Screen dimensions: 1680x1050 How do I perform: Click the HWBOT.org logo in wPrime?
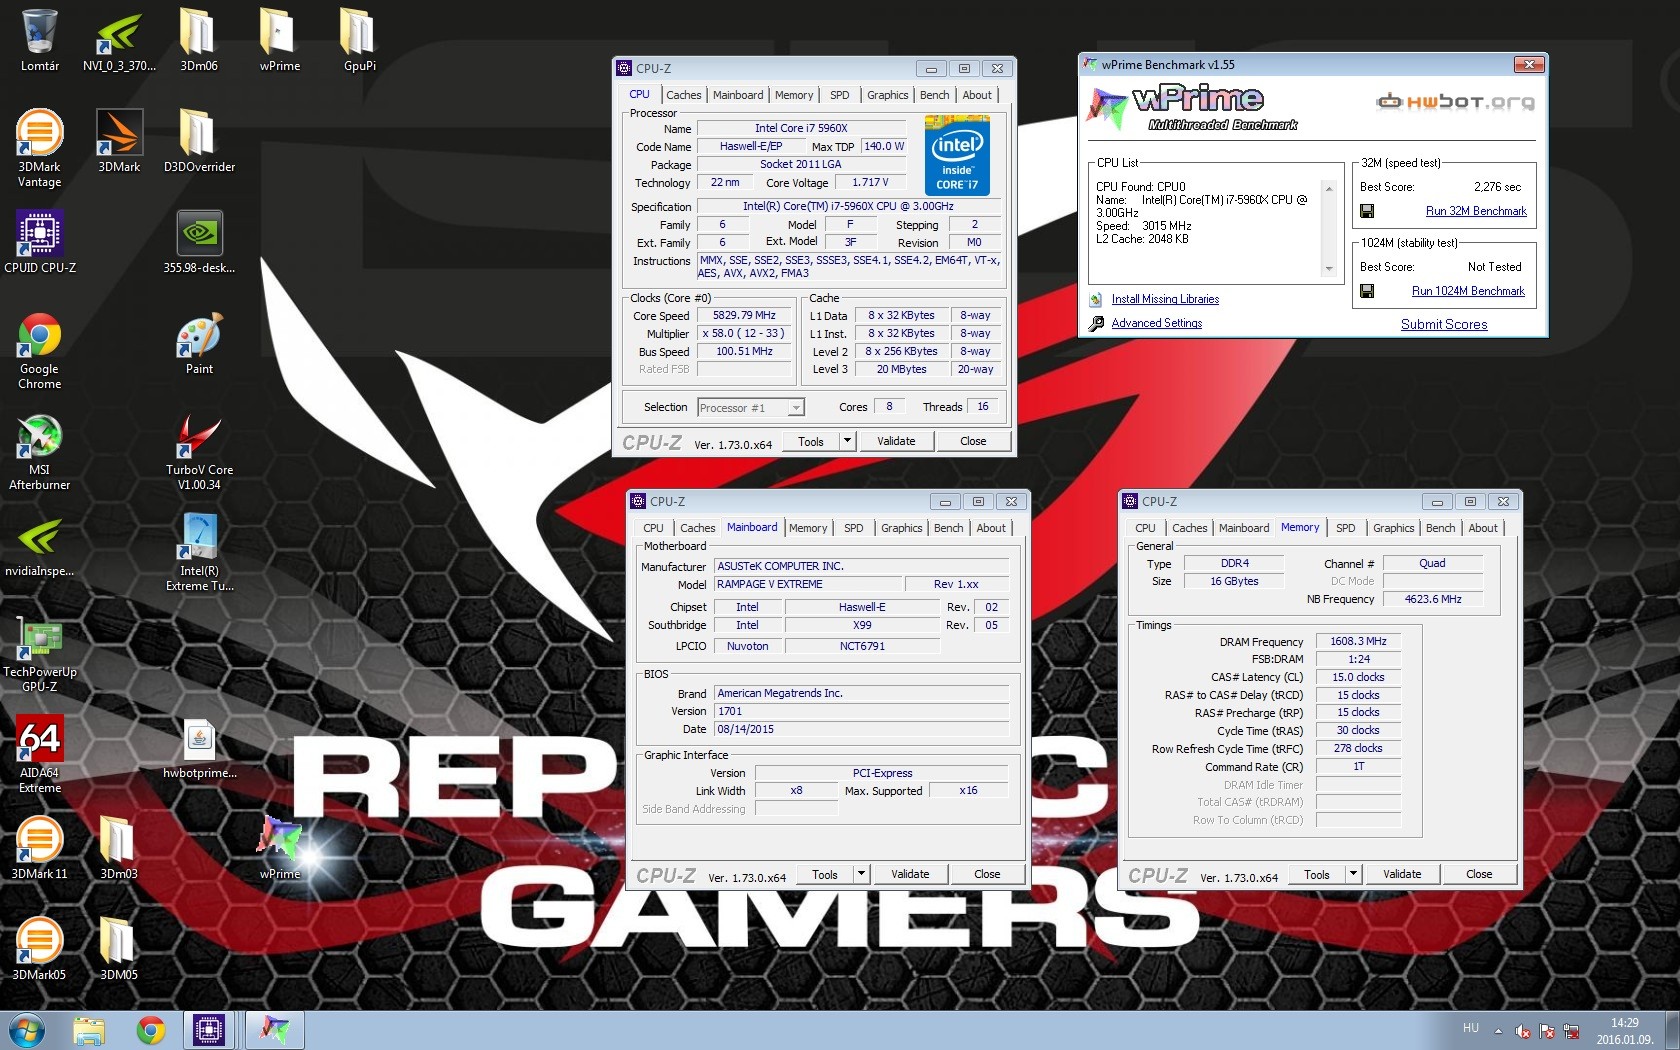pos(1455,101)
